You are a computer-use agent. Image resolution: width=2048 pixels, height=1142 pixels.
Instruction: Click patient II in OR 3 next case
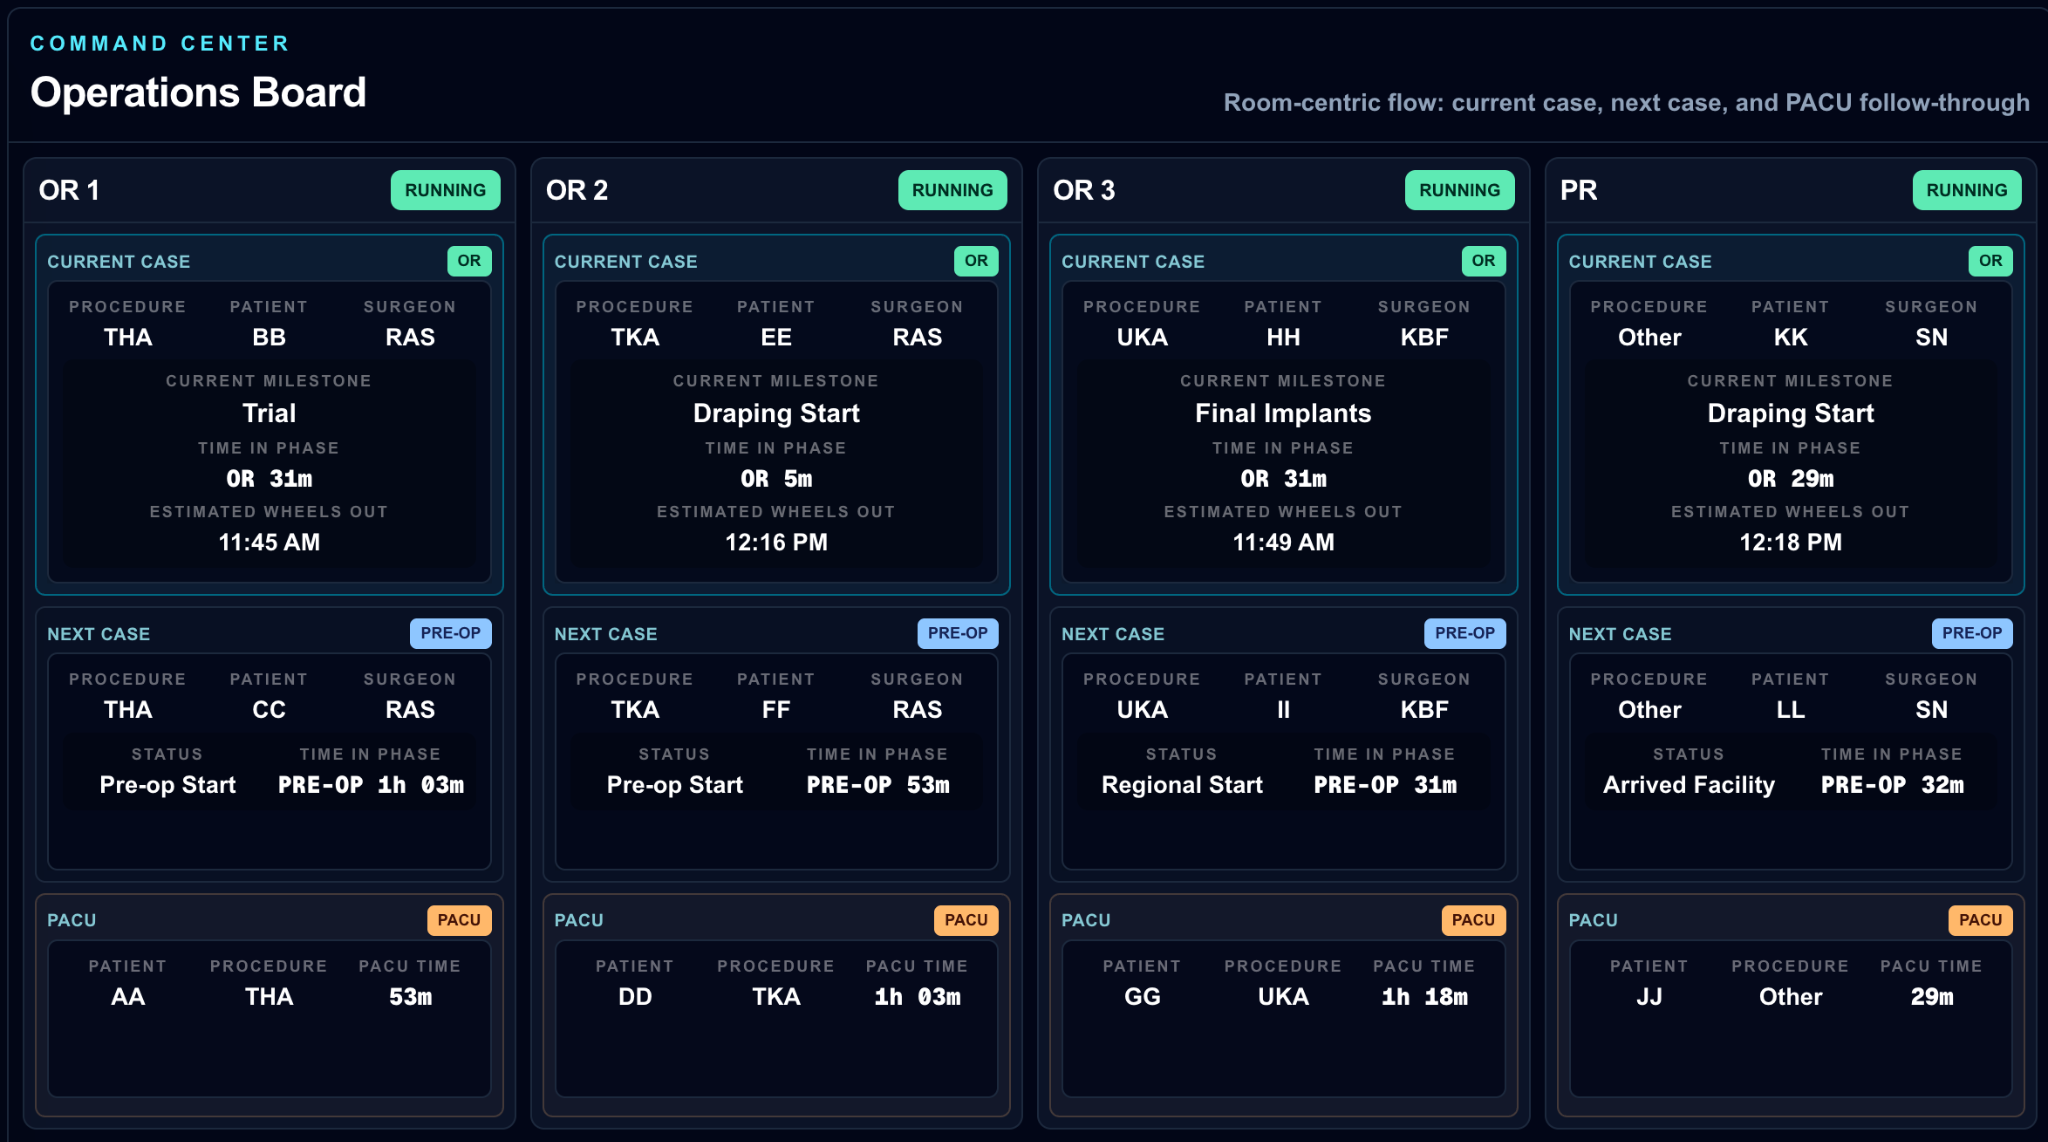[x=1283, y=709]
